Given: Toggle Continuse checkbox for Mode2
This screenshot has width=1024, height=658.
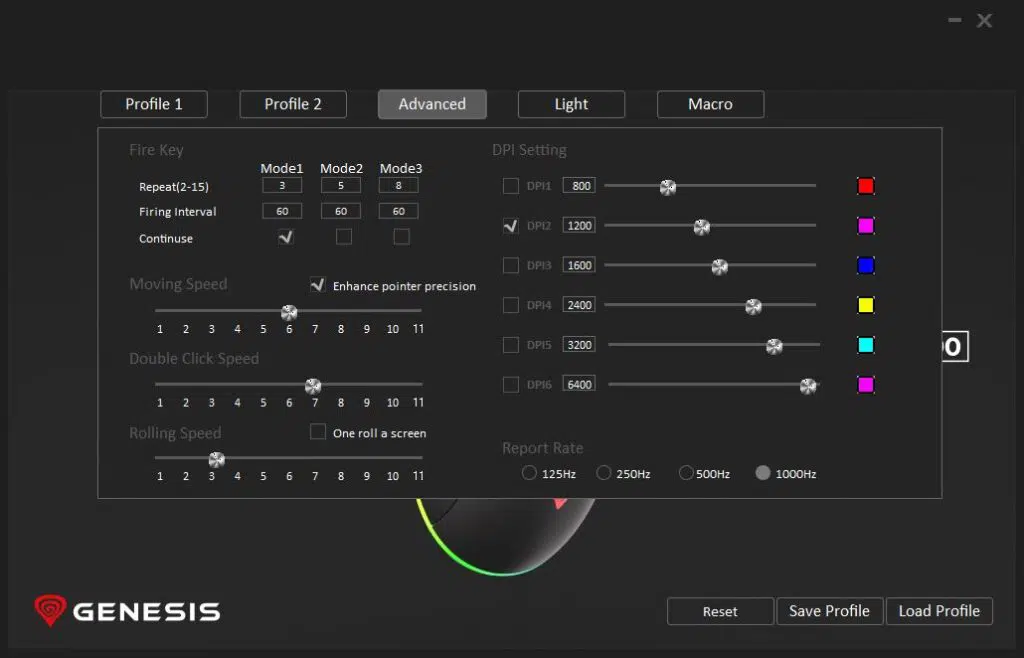Looking at the screenshot, I should tap(344, 237).
